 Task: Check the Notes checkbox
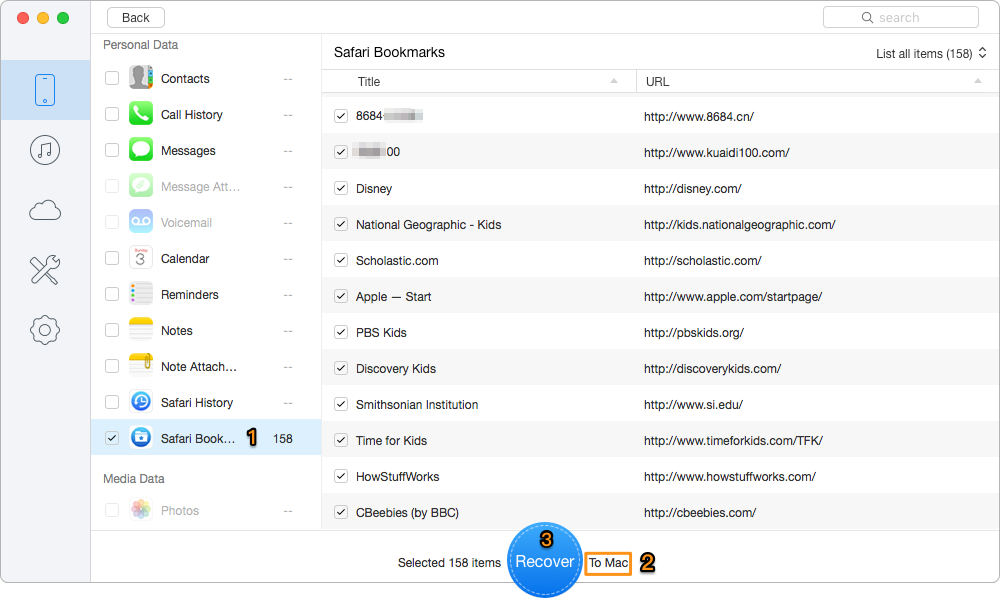112,330
